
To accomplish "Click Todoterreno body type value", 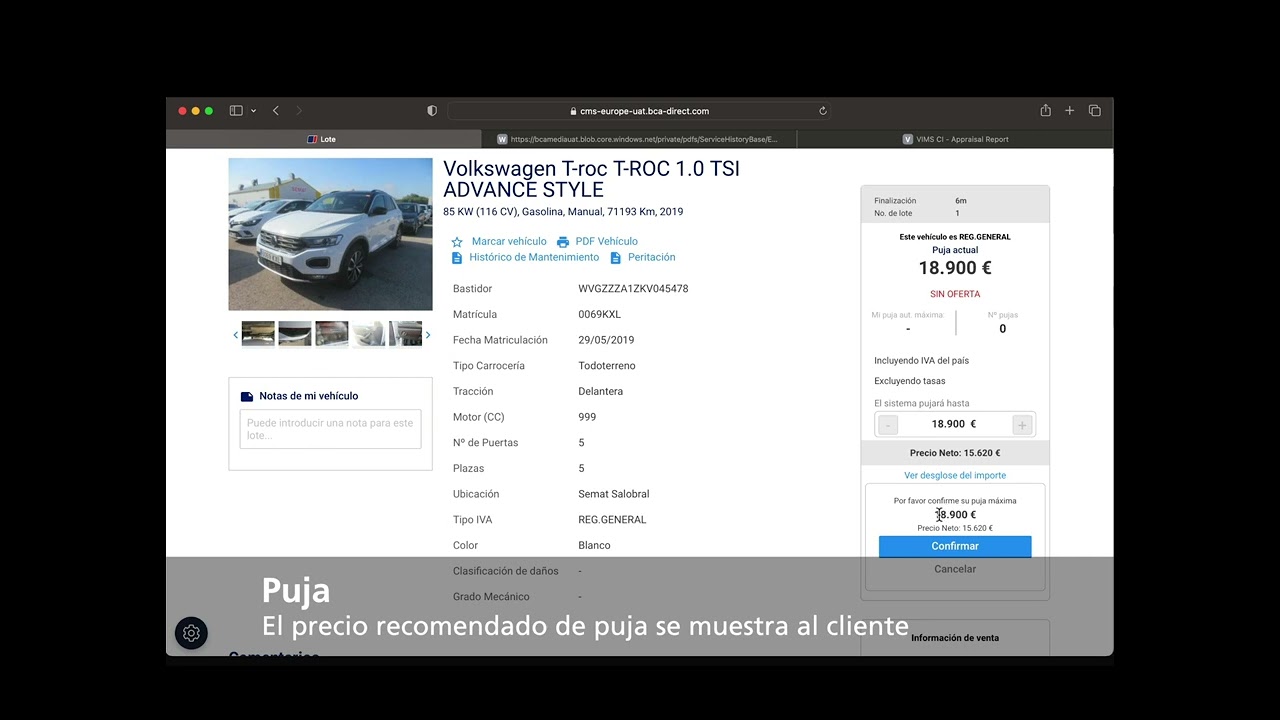I will click(607, 366).
